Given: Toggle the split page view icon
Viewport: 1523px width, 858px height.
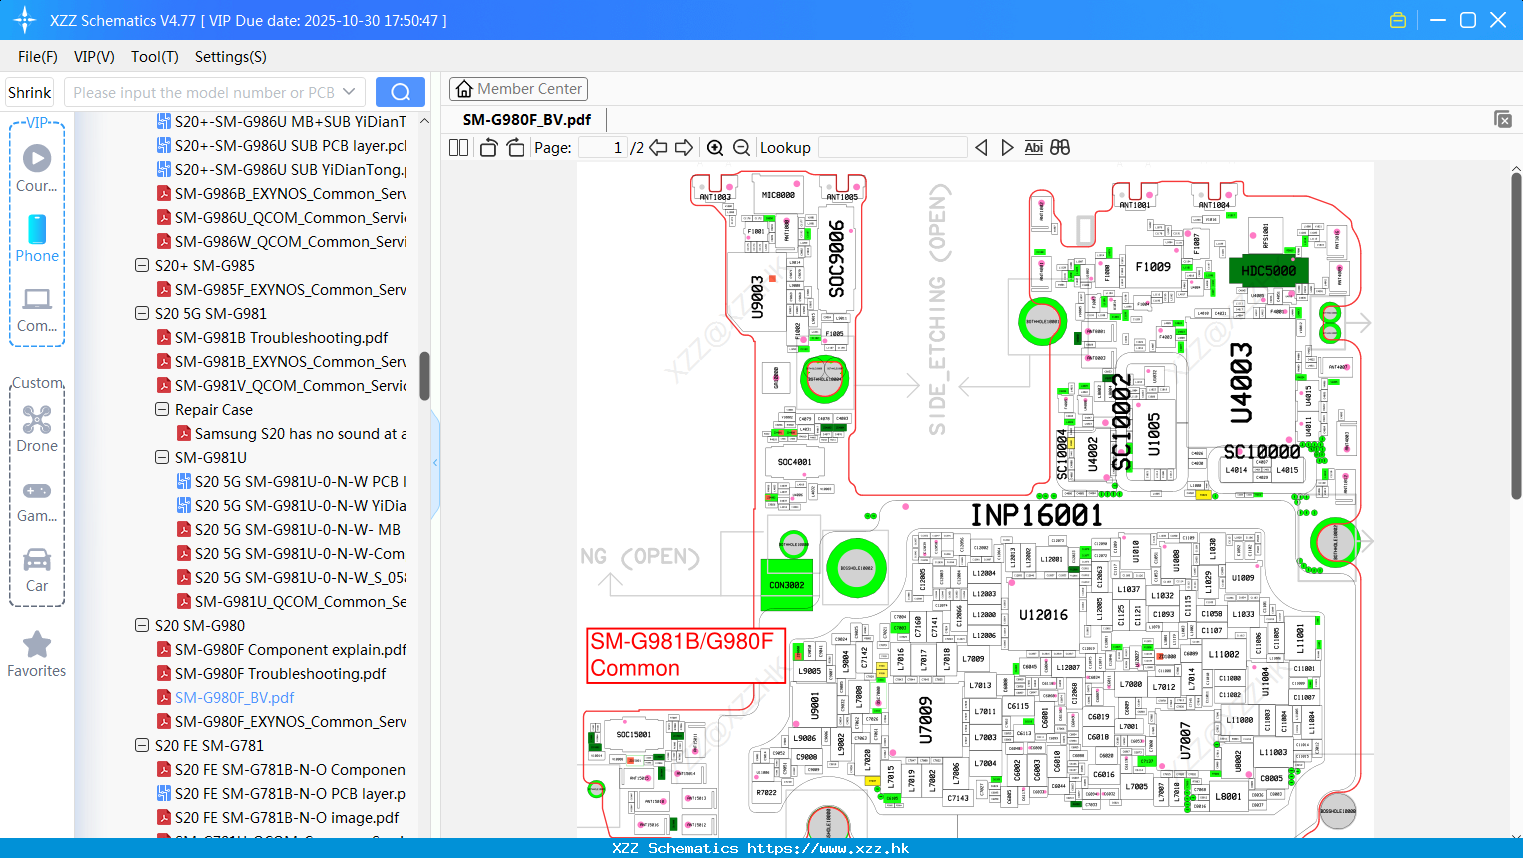Looking at the screenshot, I should [x=458, y=148].
